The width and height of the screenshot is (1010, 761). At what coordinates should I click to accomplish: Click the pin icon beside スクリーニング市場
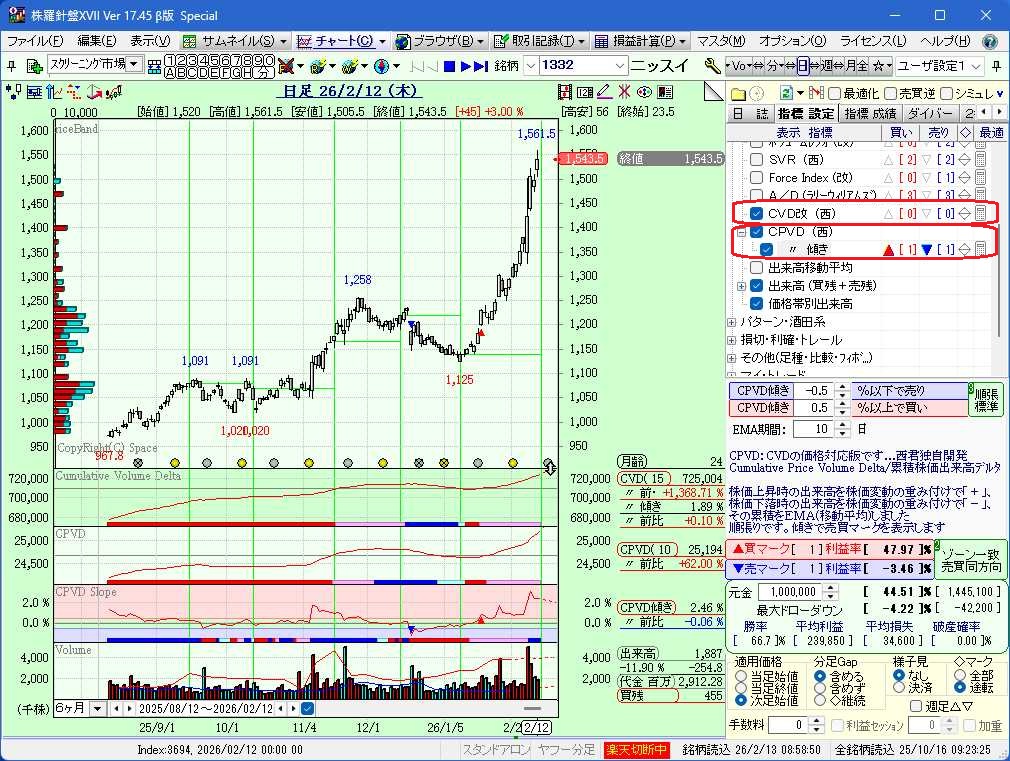click(37, 65)
